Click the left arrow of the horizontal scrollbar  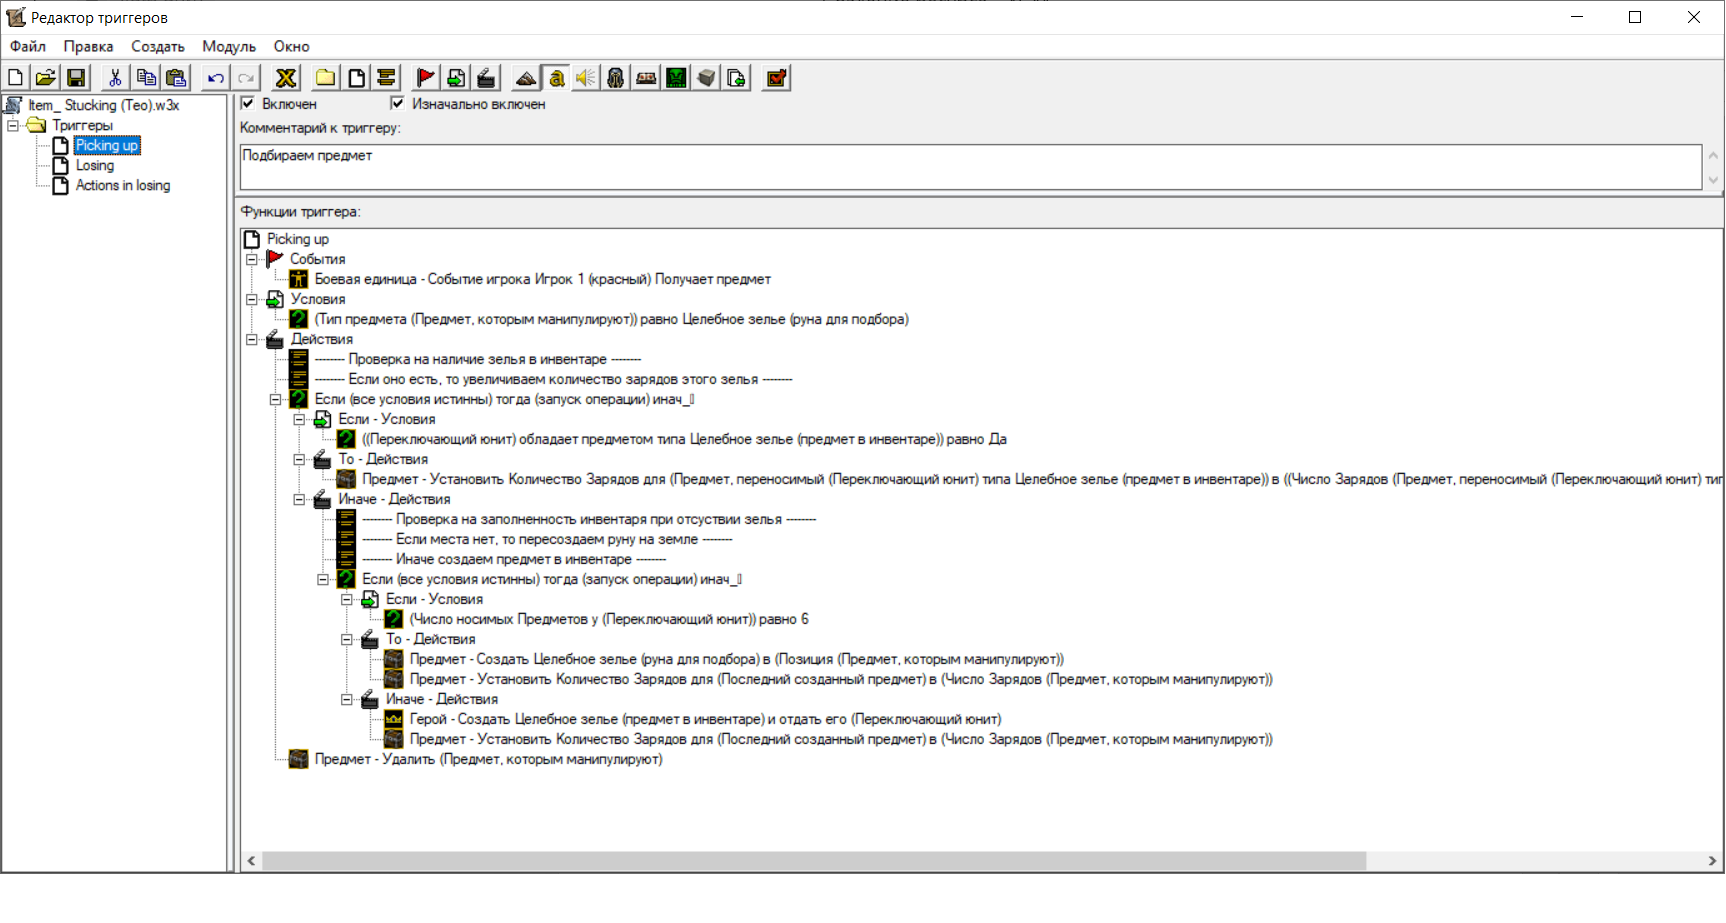click(251, 861)
